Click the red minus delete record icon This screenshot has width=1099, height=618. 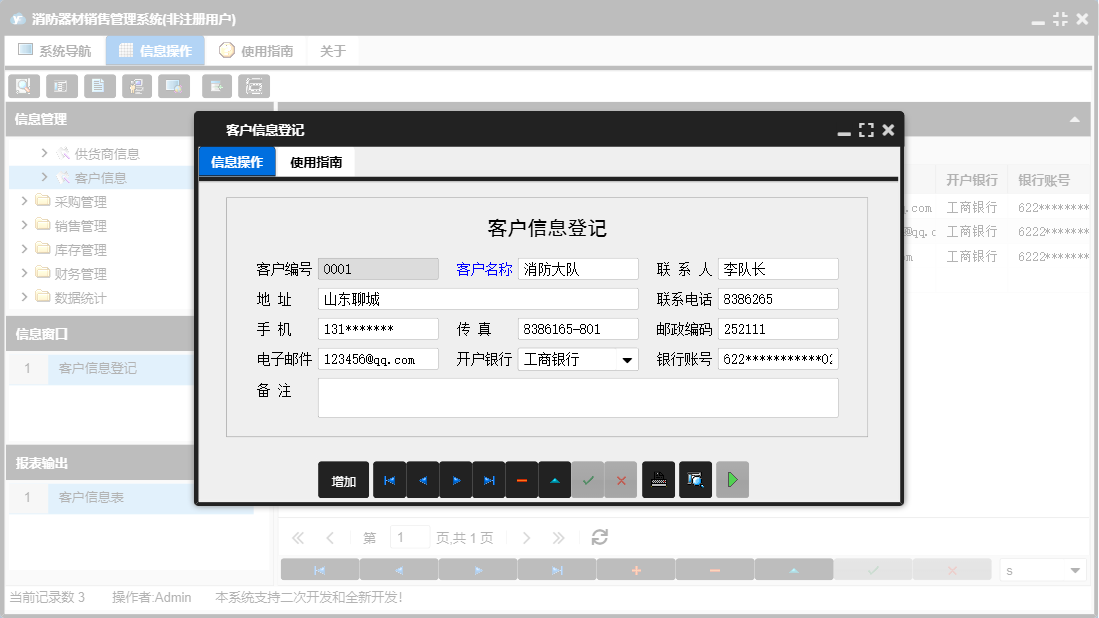(521, 480)
